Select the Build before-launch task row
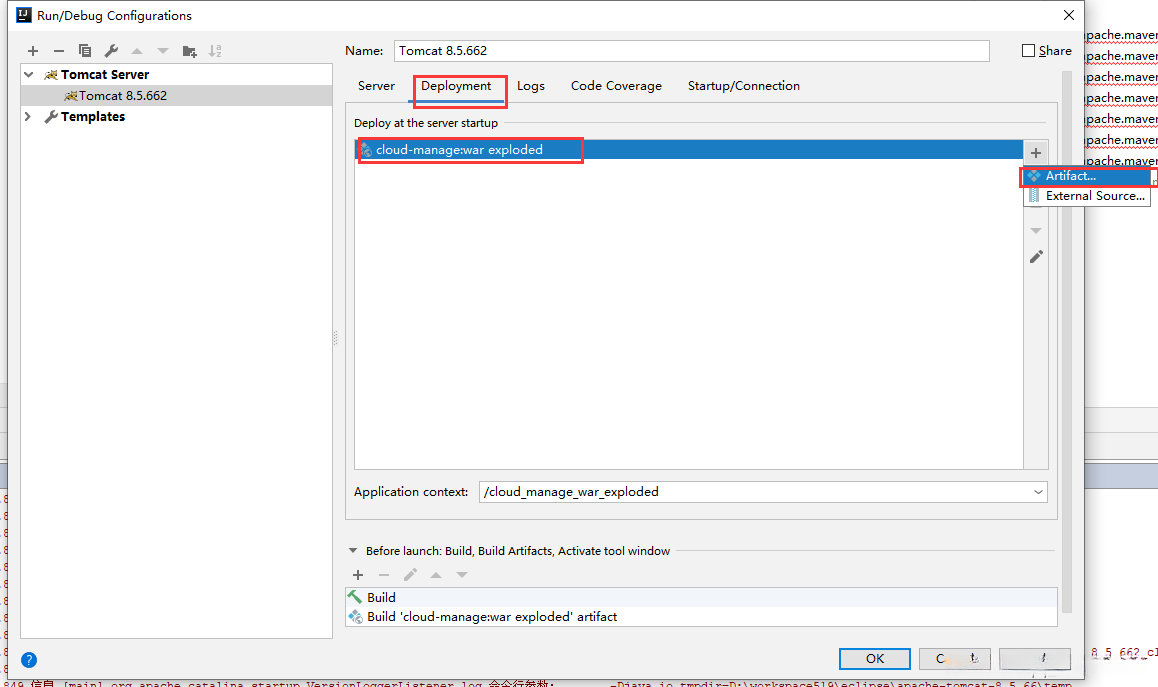 click(701, 597)
